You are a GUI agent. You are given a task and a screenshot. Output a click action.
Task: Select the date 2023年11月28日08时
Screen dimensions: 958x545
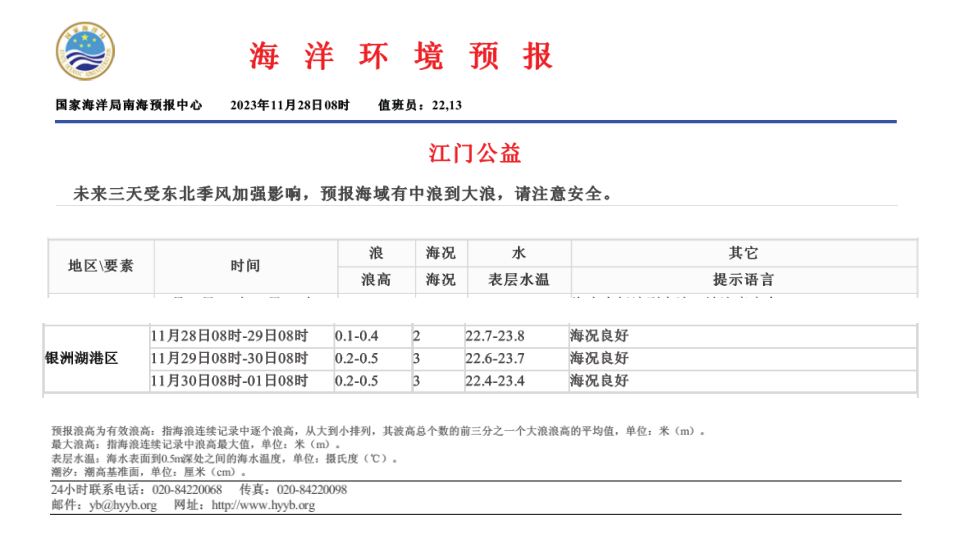(x=290, y=105)
